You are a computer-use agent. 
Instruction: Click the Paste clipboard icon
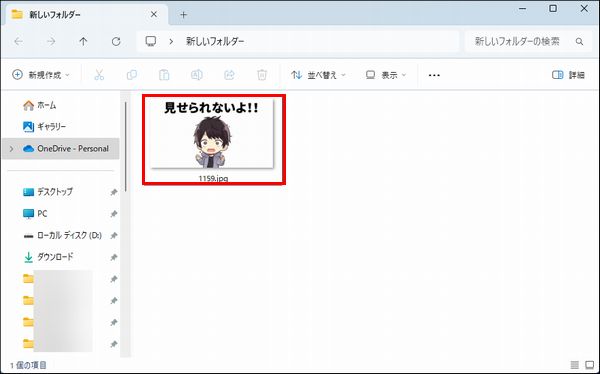click(164, 75)
